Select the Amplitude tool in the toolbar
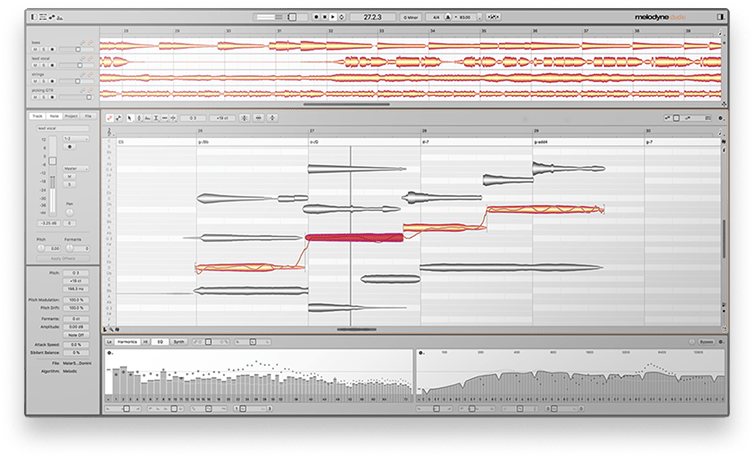Viewport: 754px width, 458px height. 157,117
